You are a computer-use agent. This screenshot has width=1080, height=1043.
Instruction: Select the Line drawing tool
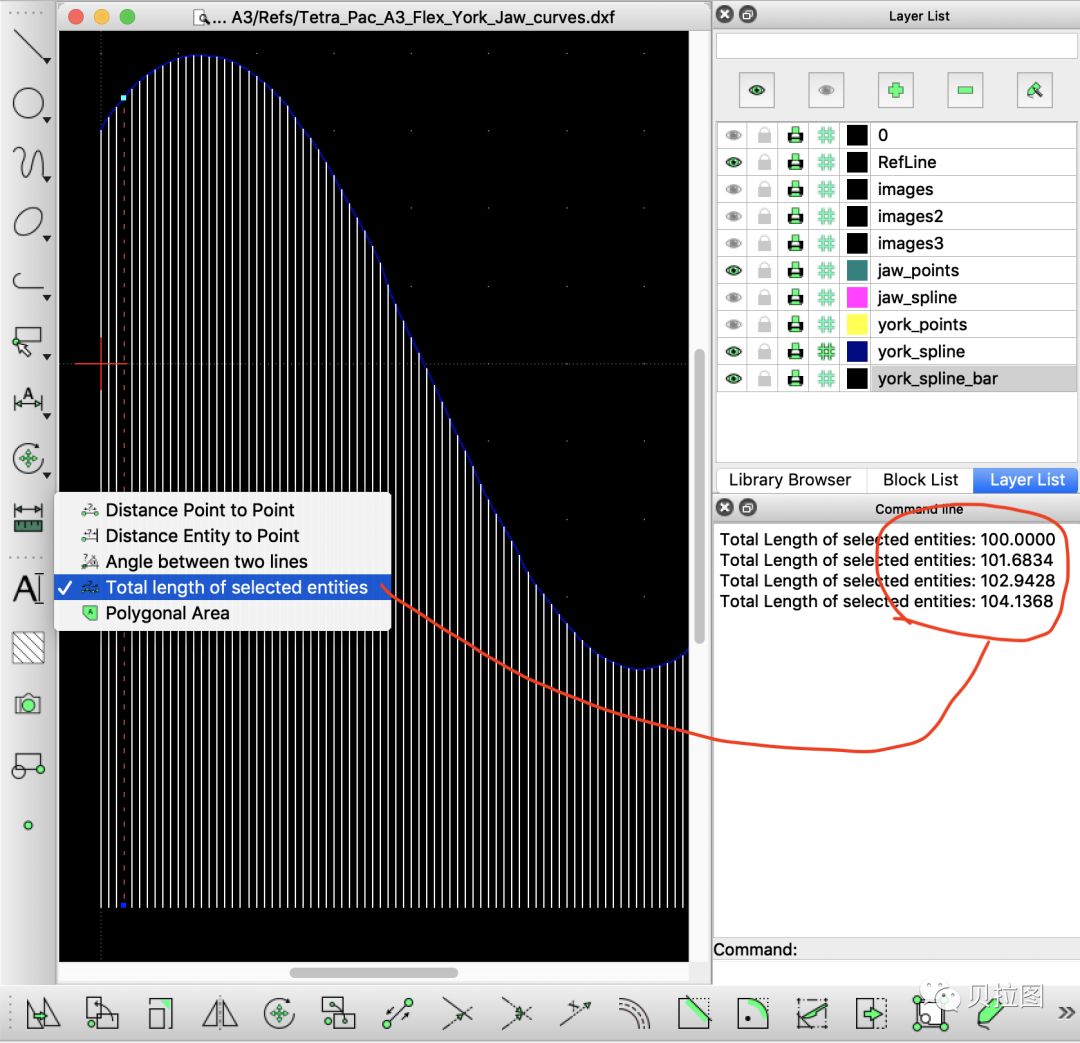[28, 45]
